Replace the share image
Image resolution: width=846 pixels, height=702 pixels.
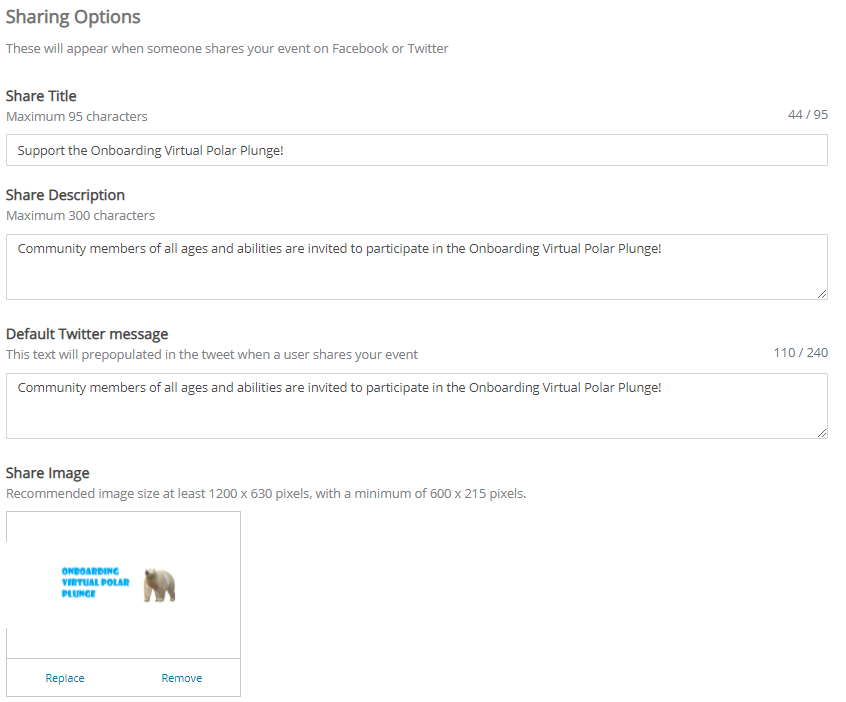[65, 678]
